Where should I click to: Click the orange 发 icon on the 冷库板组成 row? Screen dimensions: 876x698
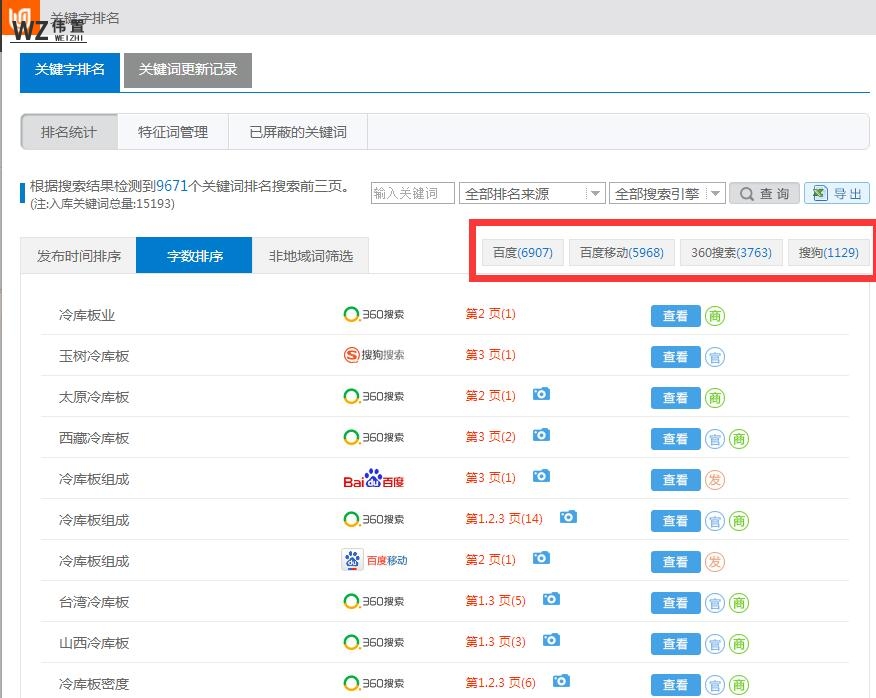pos(717,478)
